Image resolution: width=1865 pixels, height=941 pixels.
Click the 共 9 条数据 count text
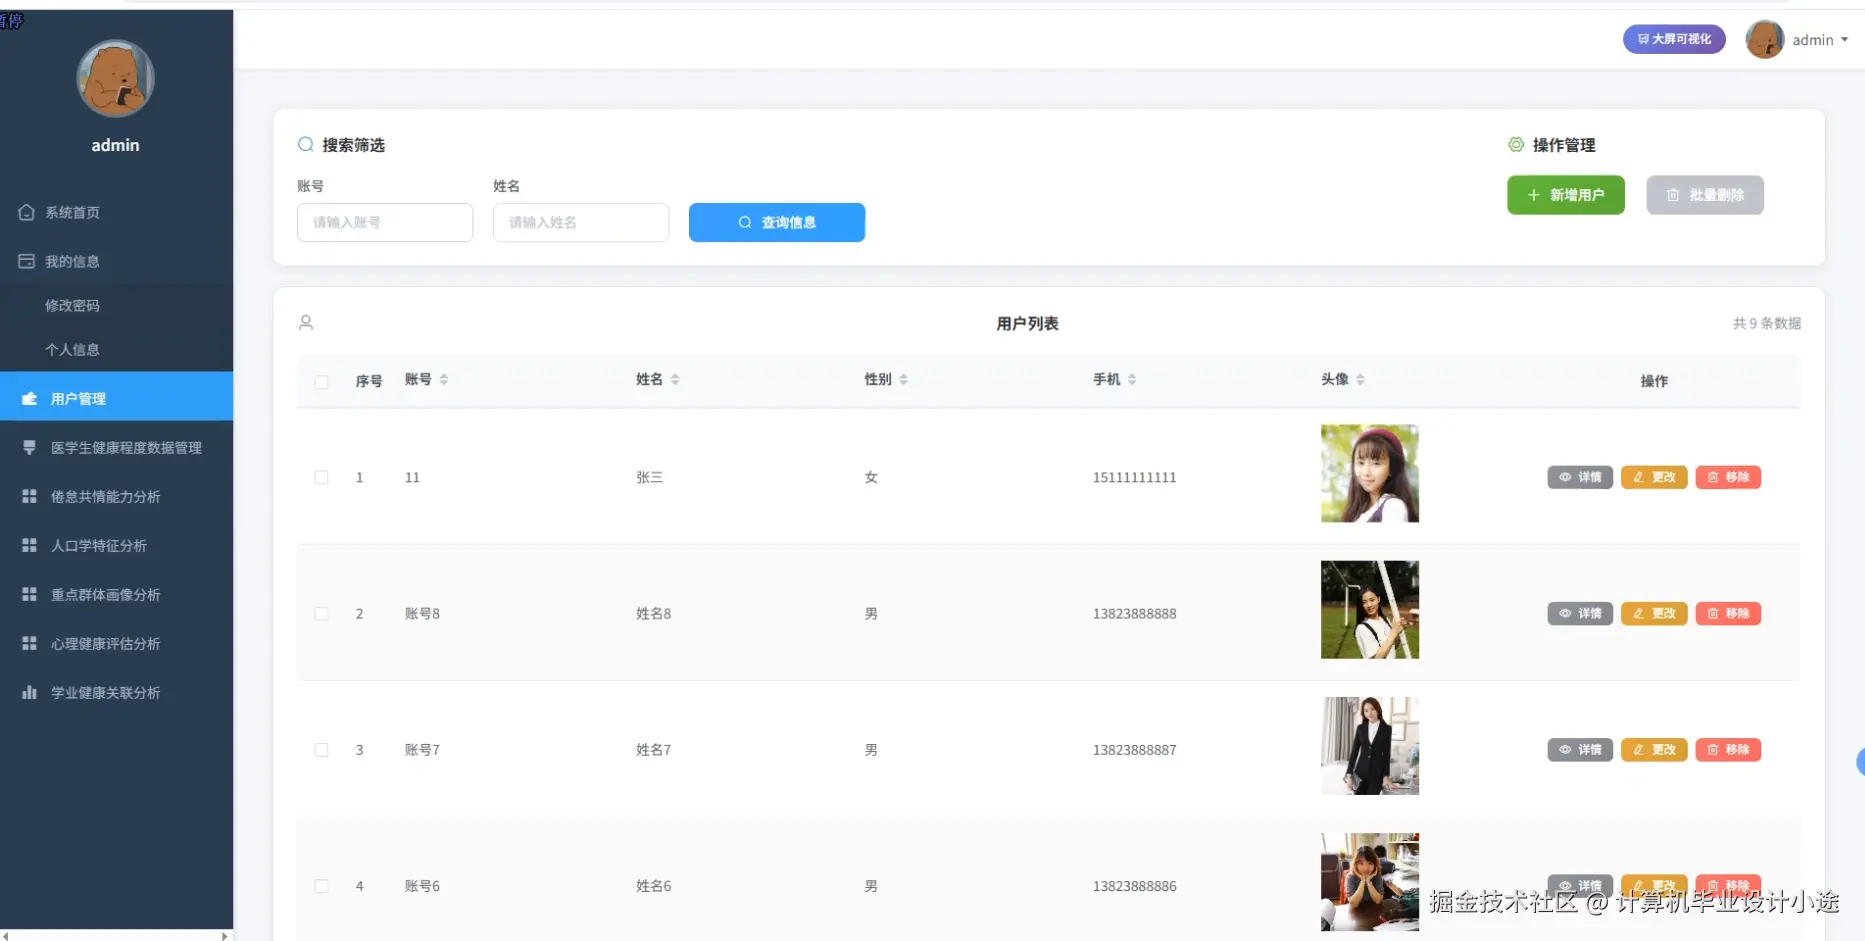pyautogui.click(x=1767, y=323)
